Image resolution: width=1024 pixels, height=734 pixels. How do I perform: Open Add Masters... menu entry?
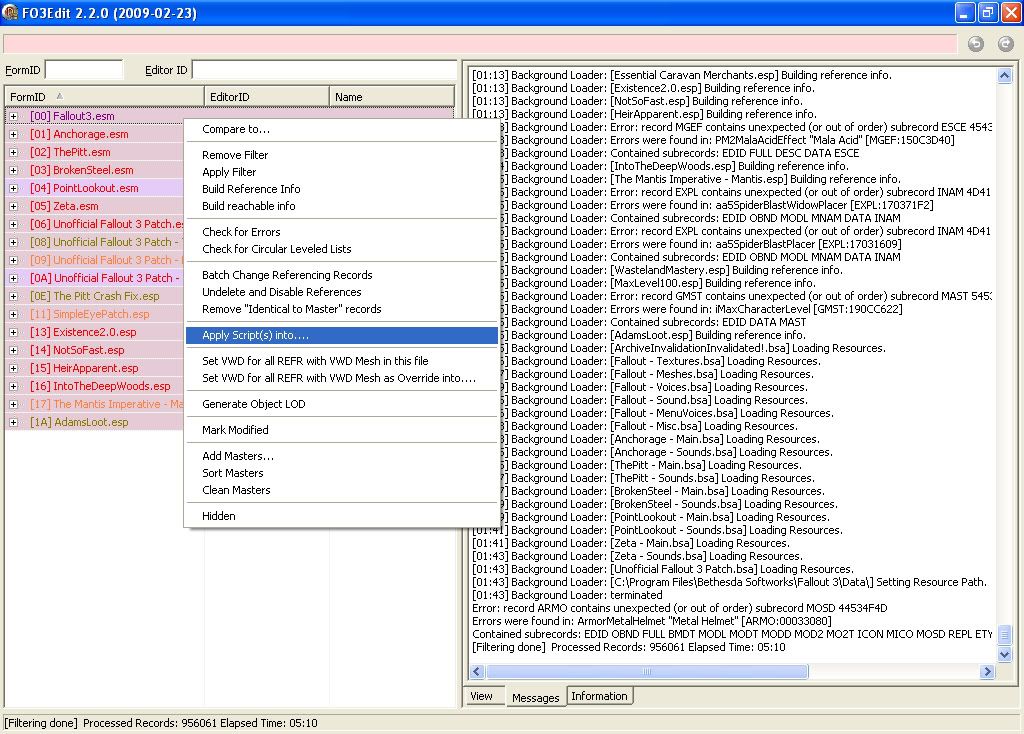342,456
